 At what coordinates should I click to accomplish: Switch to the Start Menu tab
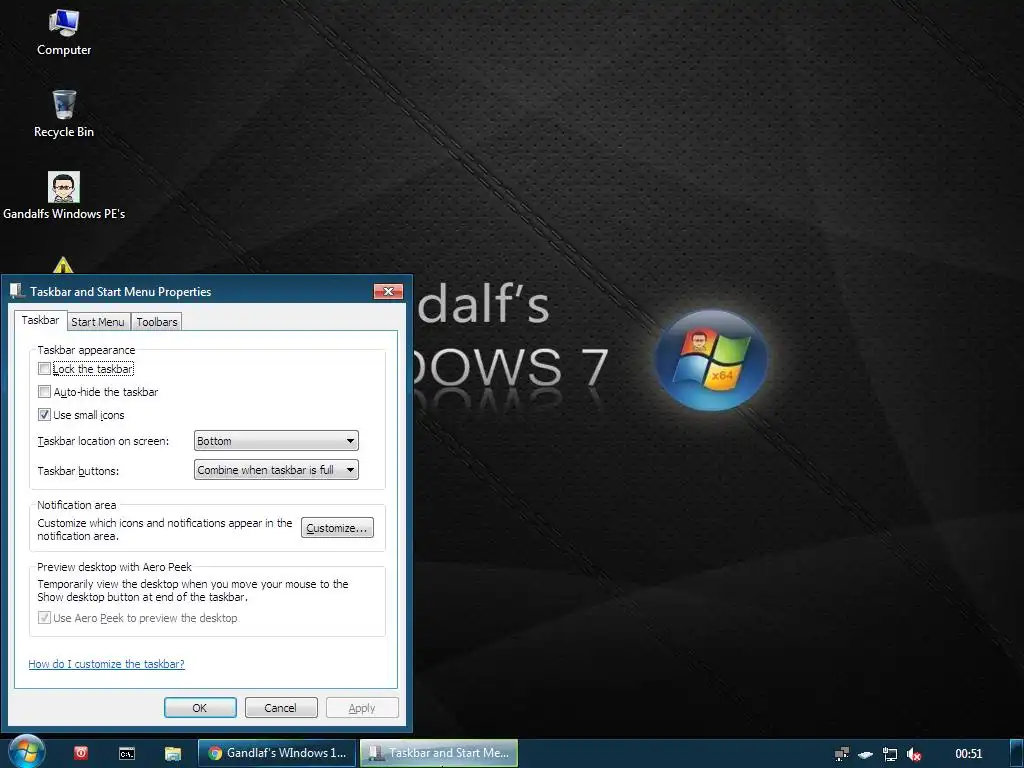tap(97, 322)
